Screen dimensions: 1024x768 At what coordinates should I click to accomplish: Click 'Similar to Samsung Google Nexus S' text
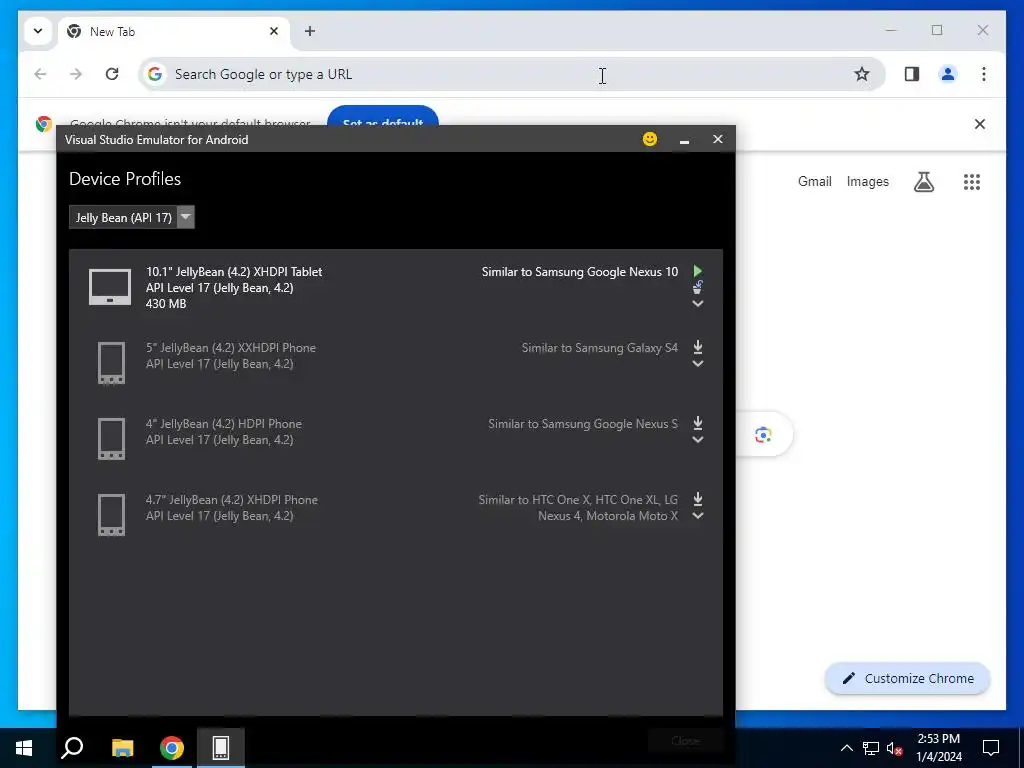coord(583,424)
